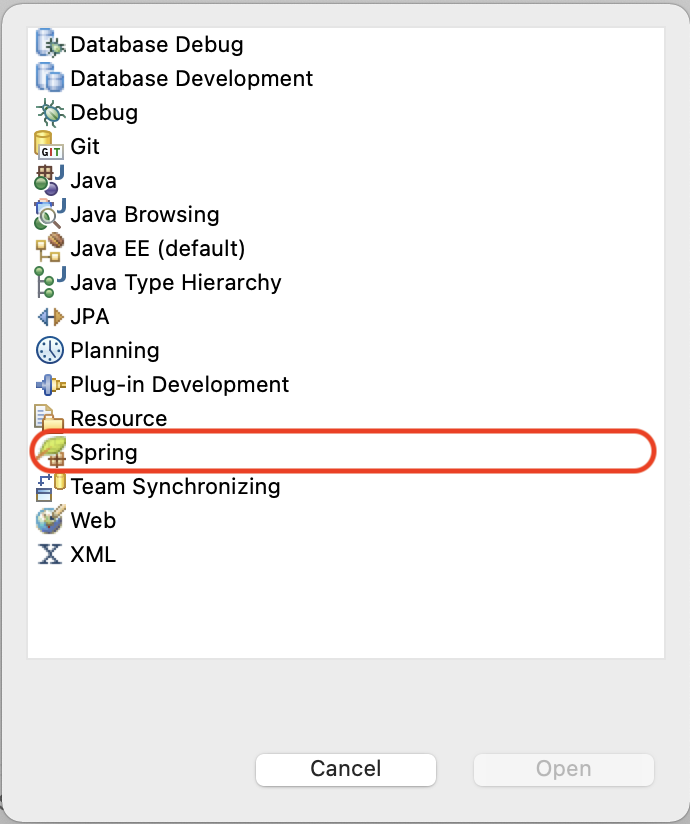This screenshot has height=824, width=690.
Task: Select the "Spring" perspective label
Action: 104,452
